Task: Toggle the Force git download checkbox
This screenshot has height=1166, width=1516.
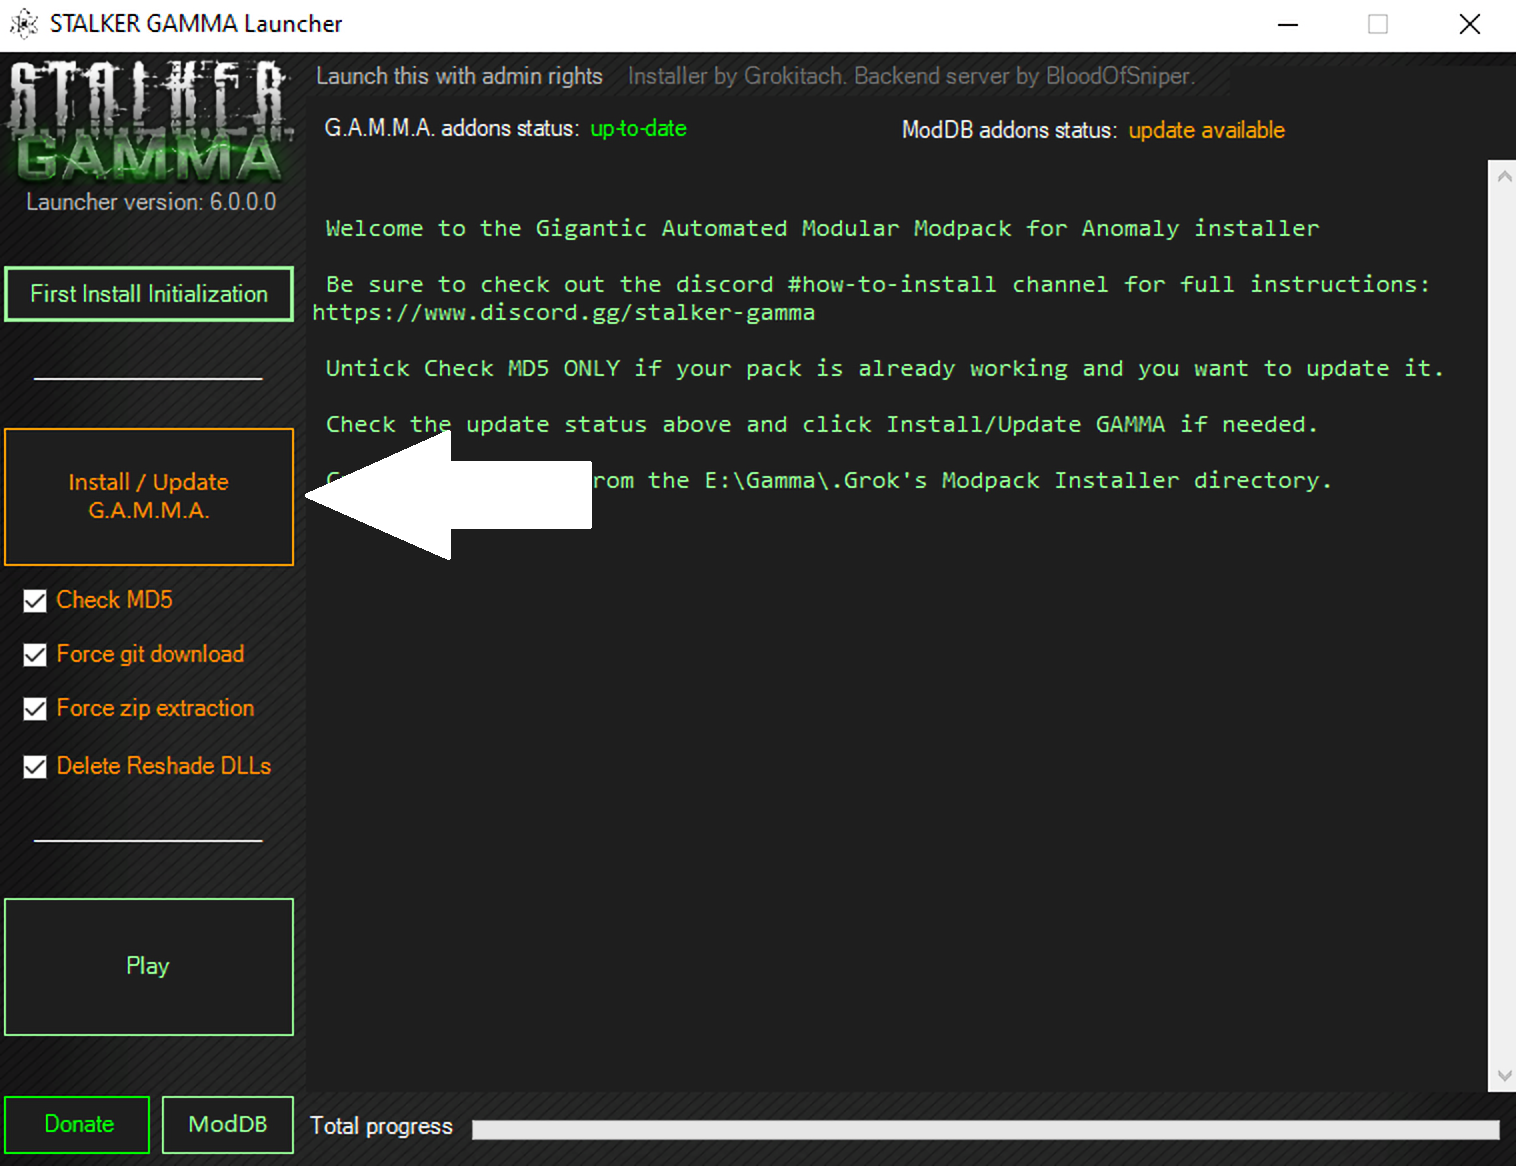Action: tap(35, 654)
